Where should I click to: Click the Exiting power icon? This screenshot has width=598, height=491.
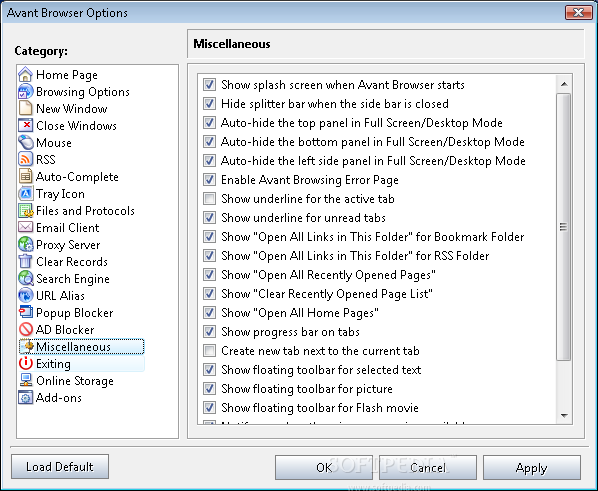pyautogui.click(x=26, y=363)
